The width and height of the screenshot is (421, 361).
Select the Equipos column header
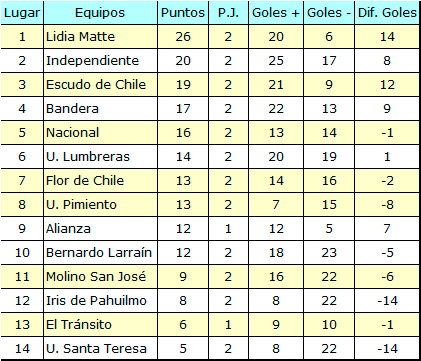click(x=100, y=13)
